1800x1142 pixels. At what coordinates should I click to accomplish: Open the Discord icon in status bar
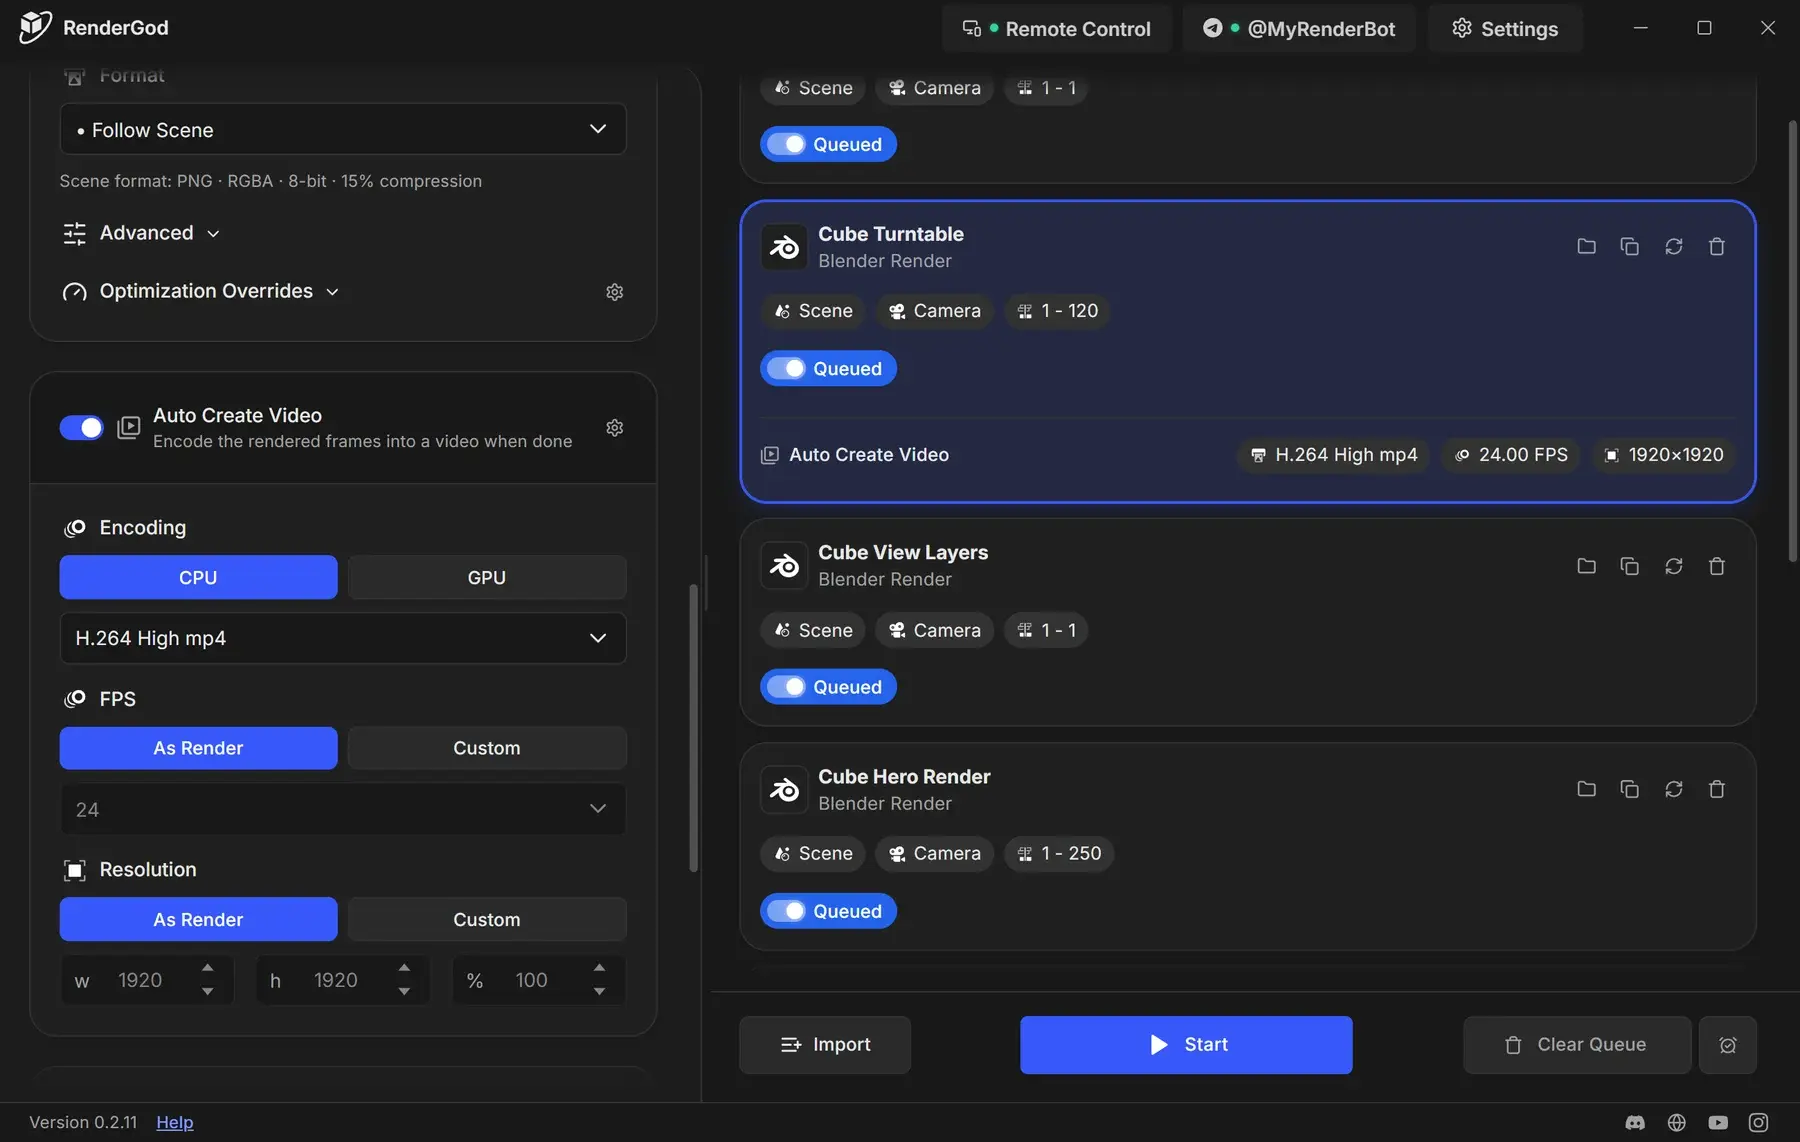coord(1635,1123)
